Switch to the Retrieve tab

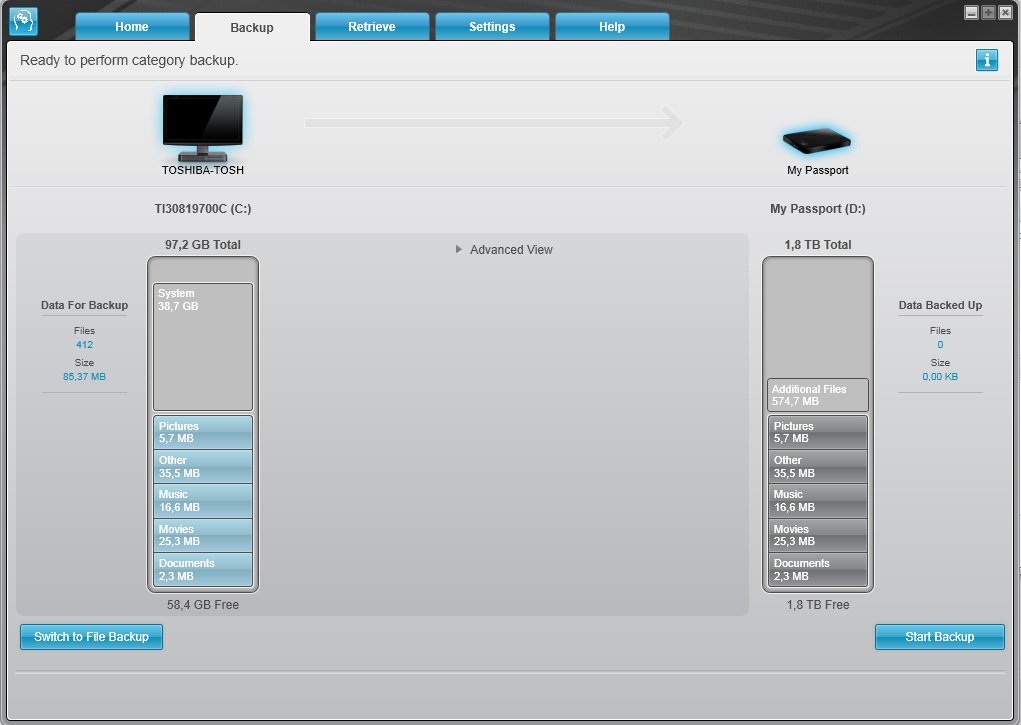[372, 27]
